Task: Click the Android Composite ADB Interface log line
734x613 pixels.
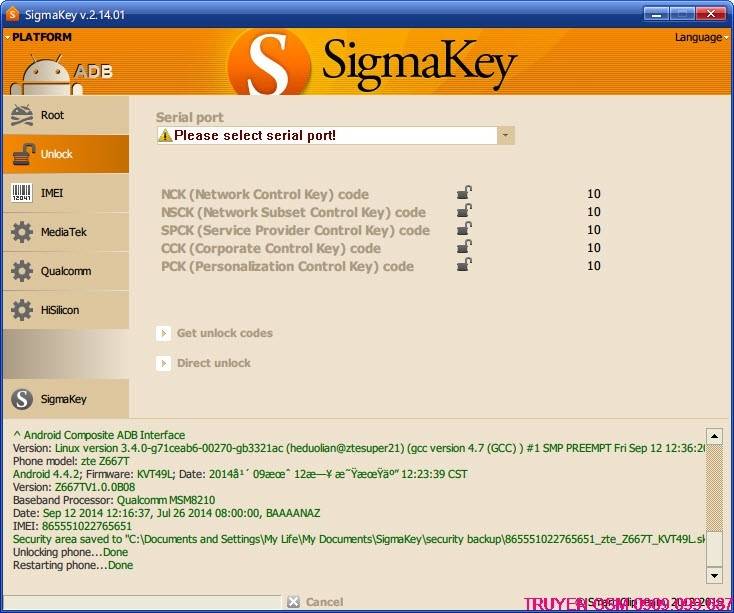Action: click(99, 435)
